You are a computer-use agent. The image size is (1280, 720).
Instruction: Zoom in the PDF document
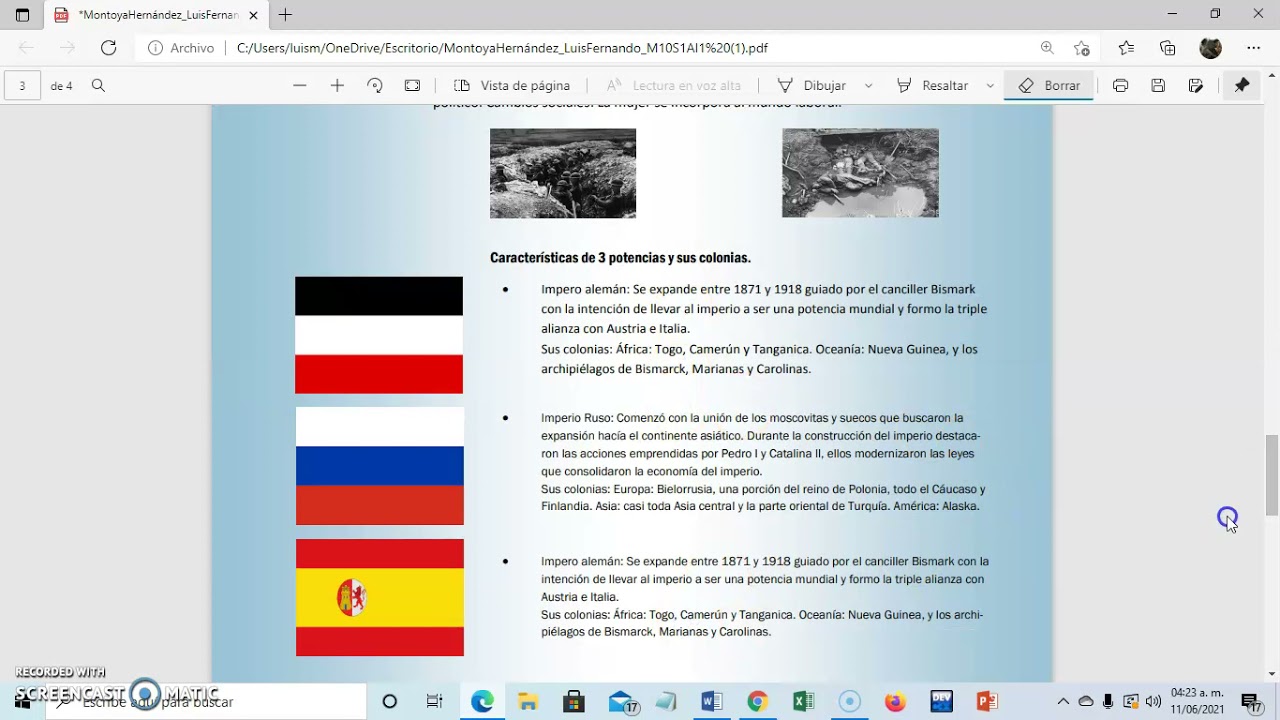tap(337, 86)
